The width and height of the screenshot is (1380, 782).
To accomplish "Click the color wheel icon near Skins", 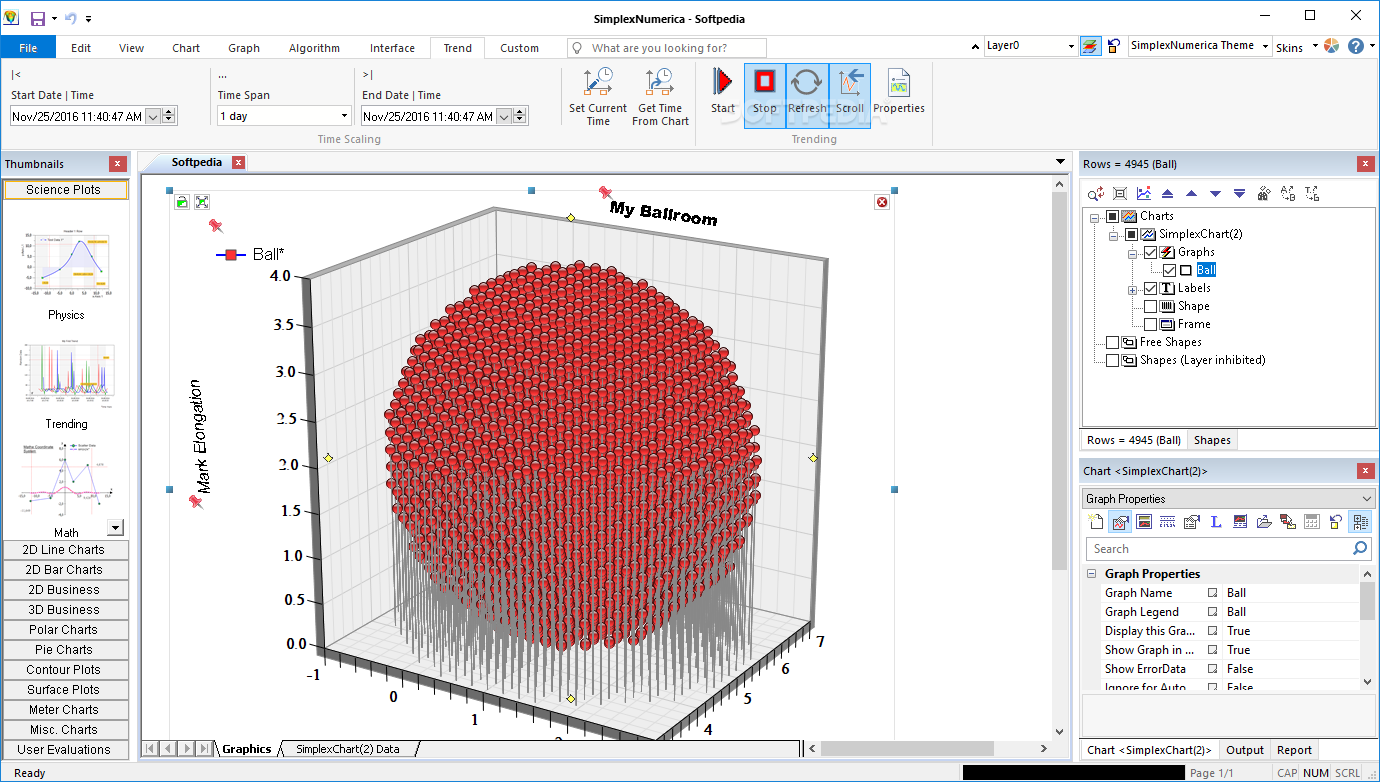I will tap(1331, 46).
